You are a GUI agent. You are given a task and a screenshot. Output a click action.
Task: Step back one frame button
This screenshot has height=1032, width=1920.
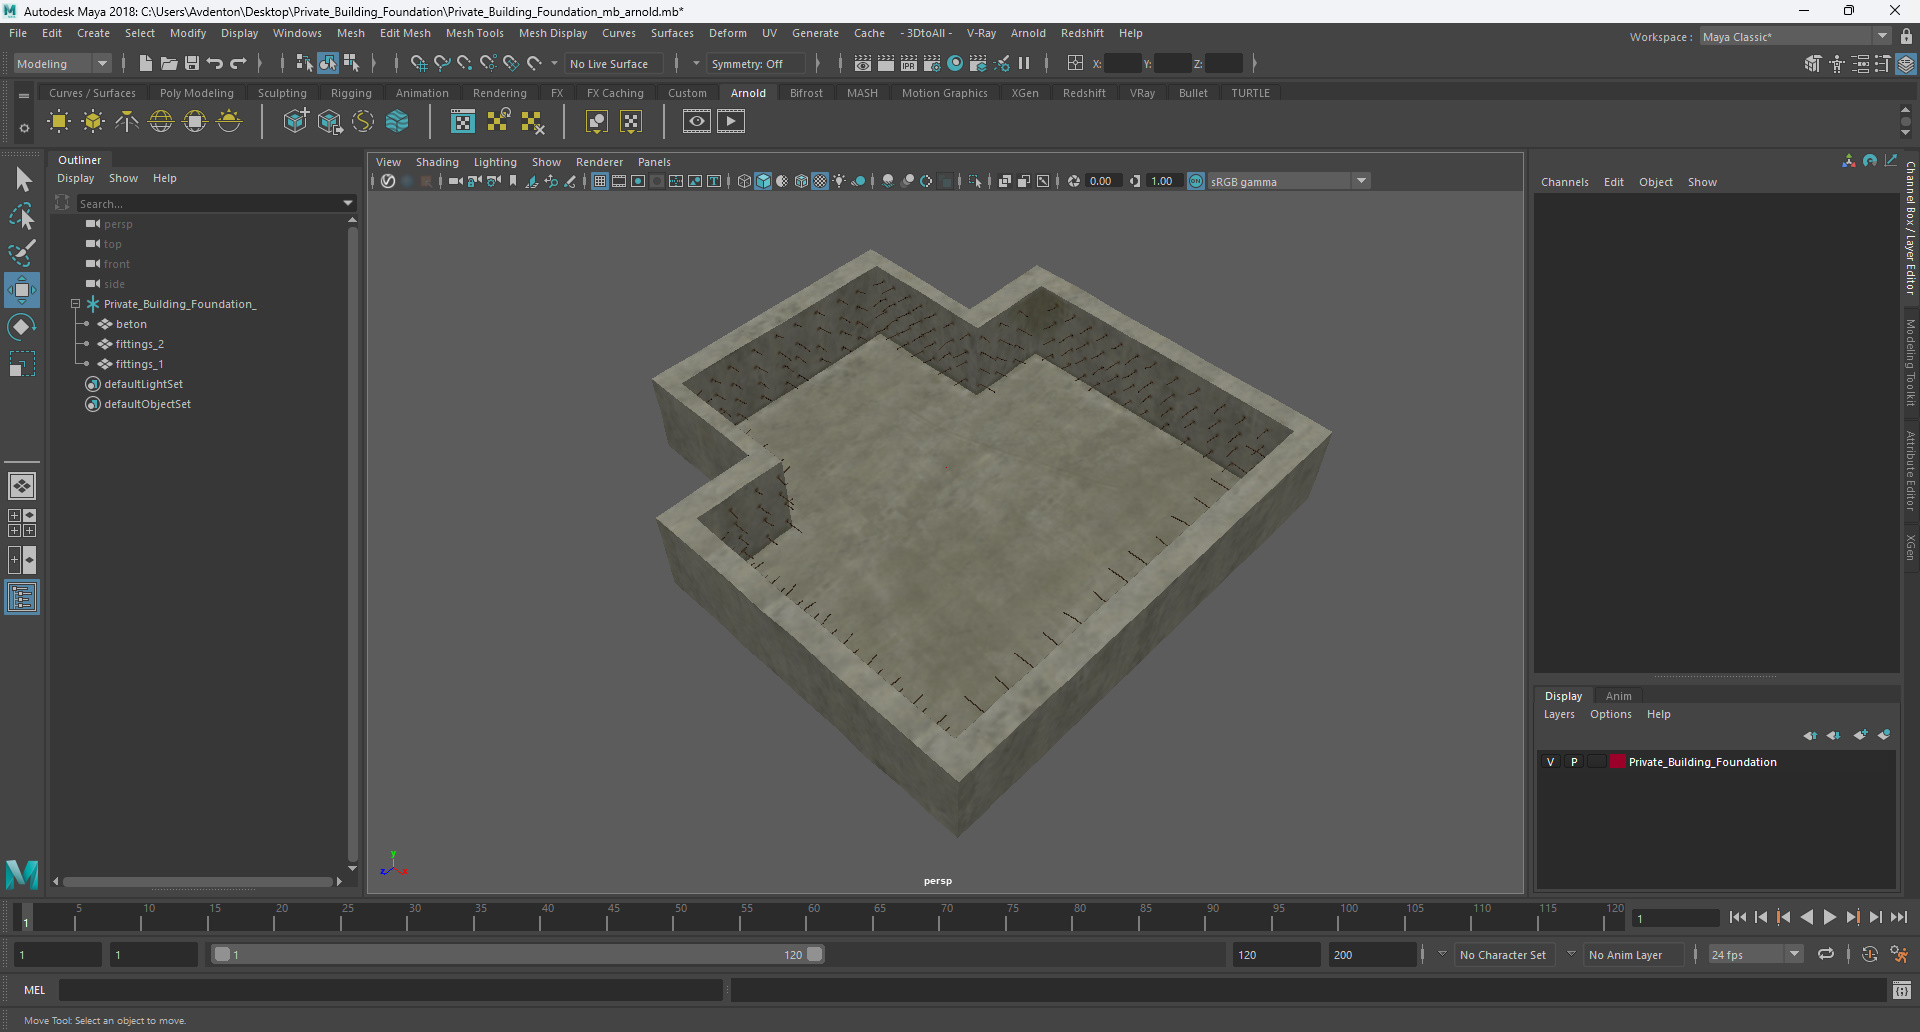point(1761,917)
